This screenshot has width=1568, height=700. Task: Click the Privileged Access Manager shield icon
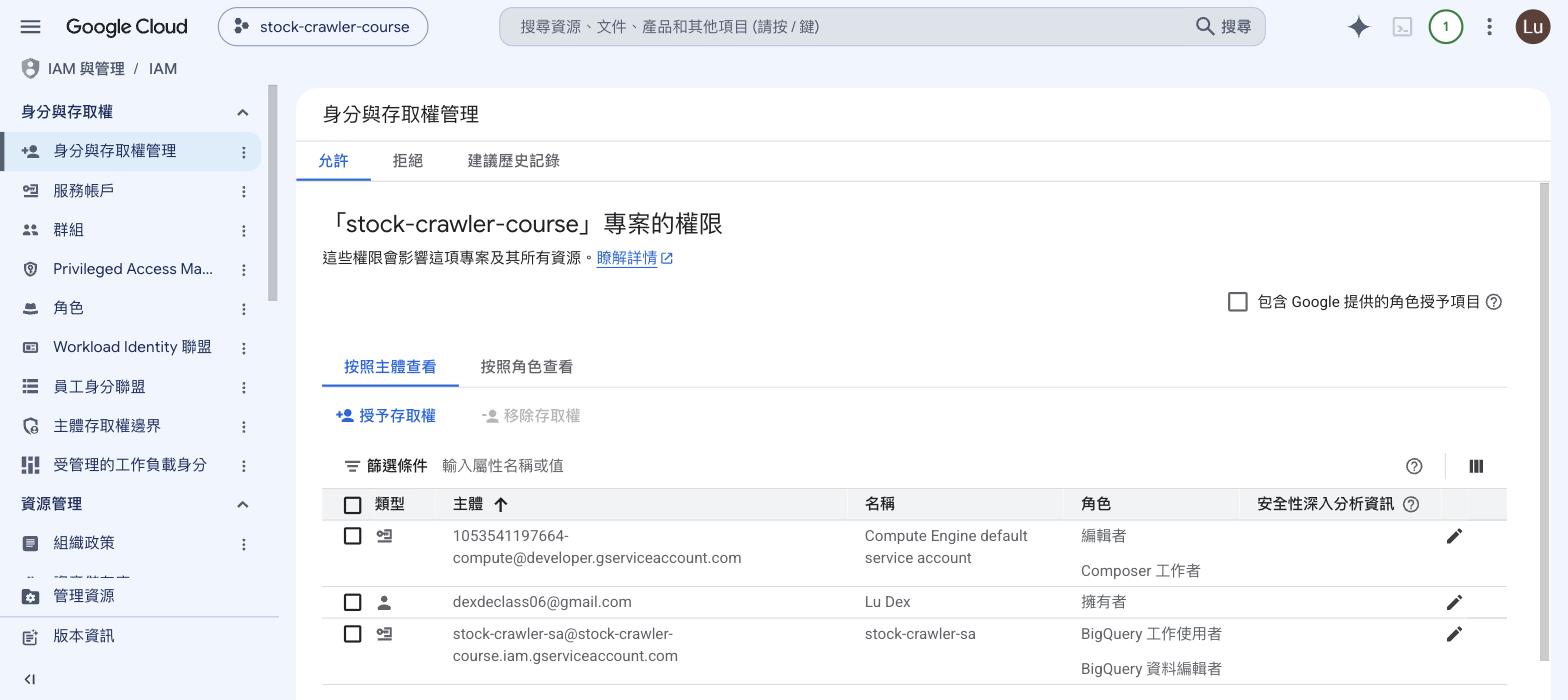click(x=30, y=269)
